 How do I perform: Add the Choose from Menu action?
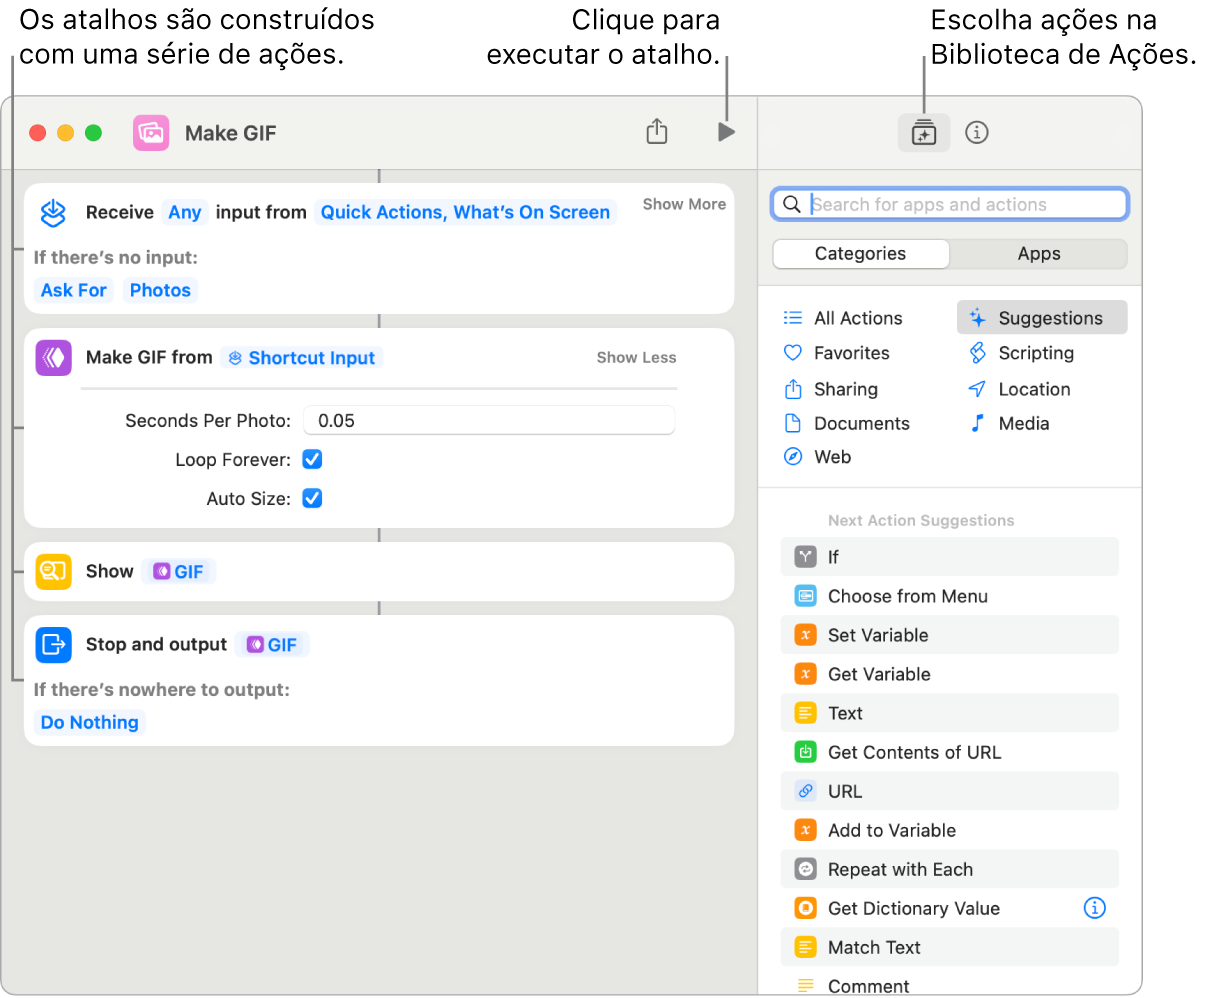click(907, 596)
